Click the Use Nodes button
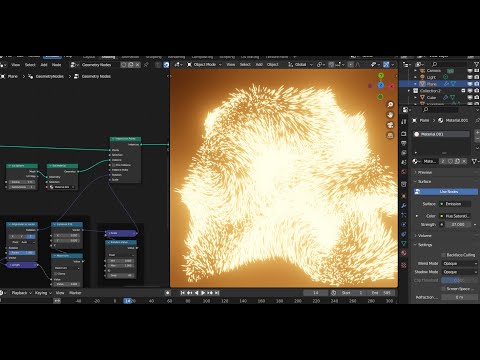480x360 pixels. [446, 192]
